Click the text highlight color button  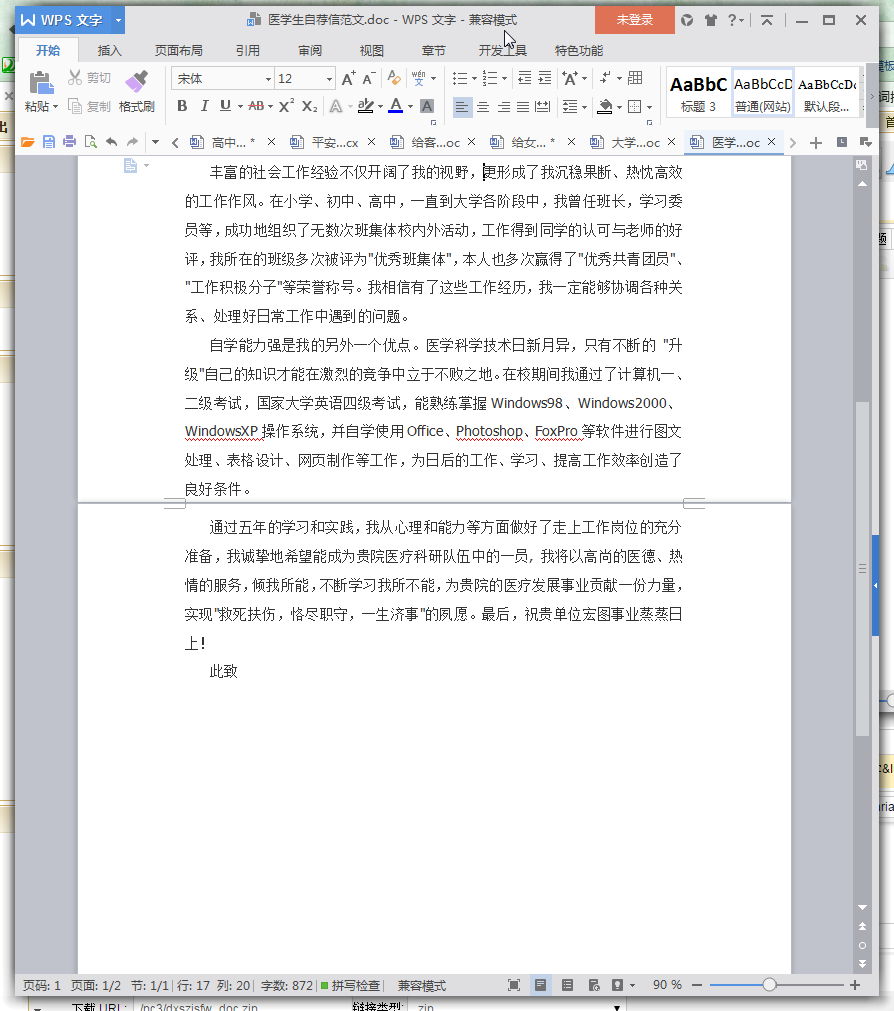365,106
